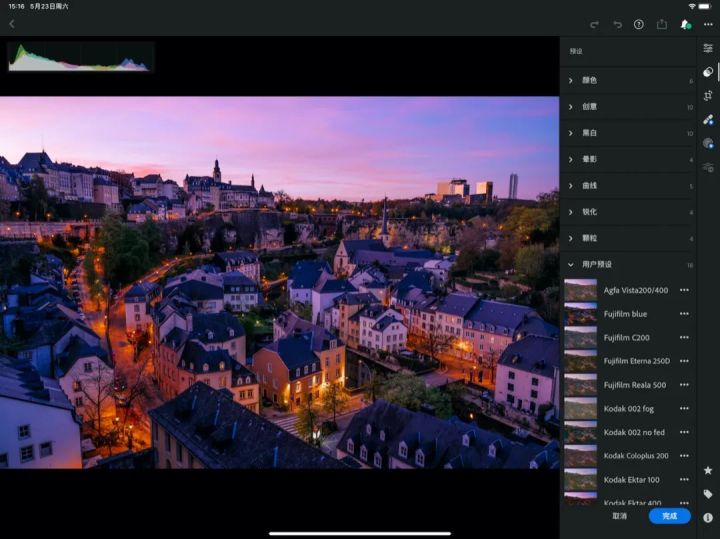Open options for Kodak 002 fog preset
The width and height of the screenshot is (720, 539).
tap(684, 409)
